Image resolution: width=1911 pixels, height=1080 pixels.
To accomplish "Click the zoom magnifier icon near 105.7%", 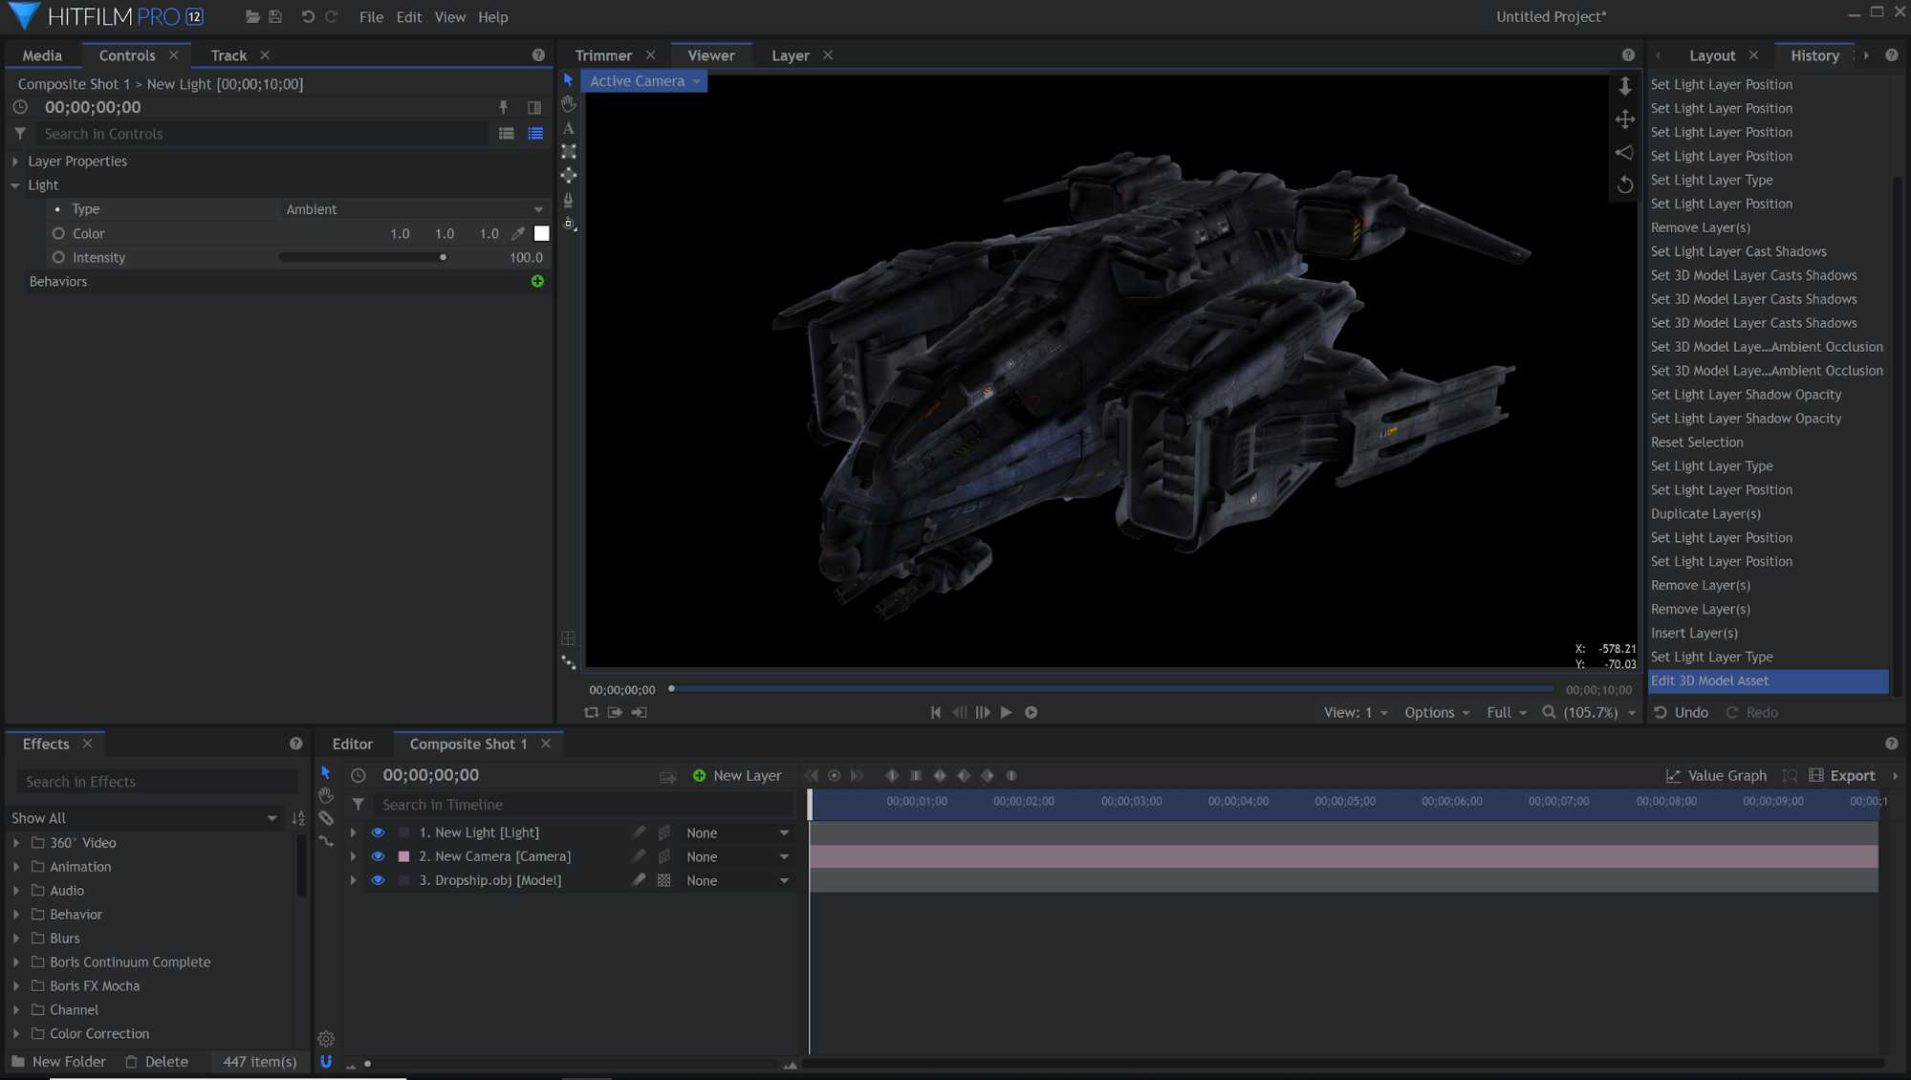I will tap(1547, 712).
